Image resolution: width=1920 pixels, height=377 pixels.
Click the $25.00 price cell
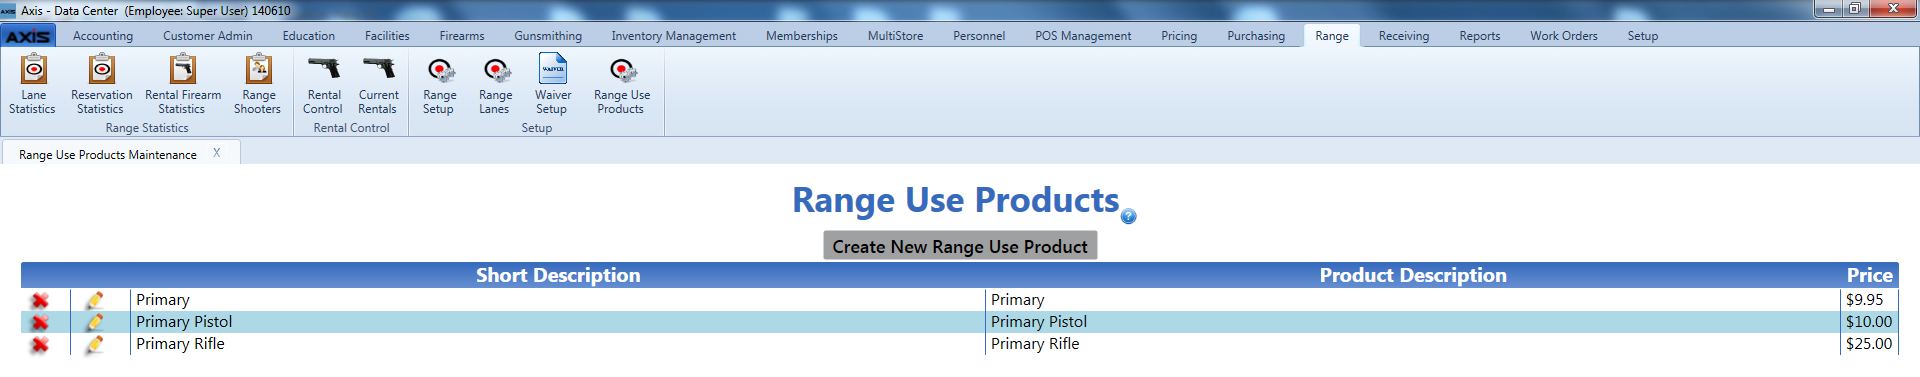coord(1869,344)
